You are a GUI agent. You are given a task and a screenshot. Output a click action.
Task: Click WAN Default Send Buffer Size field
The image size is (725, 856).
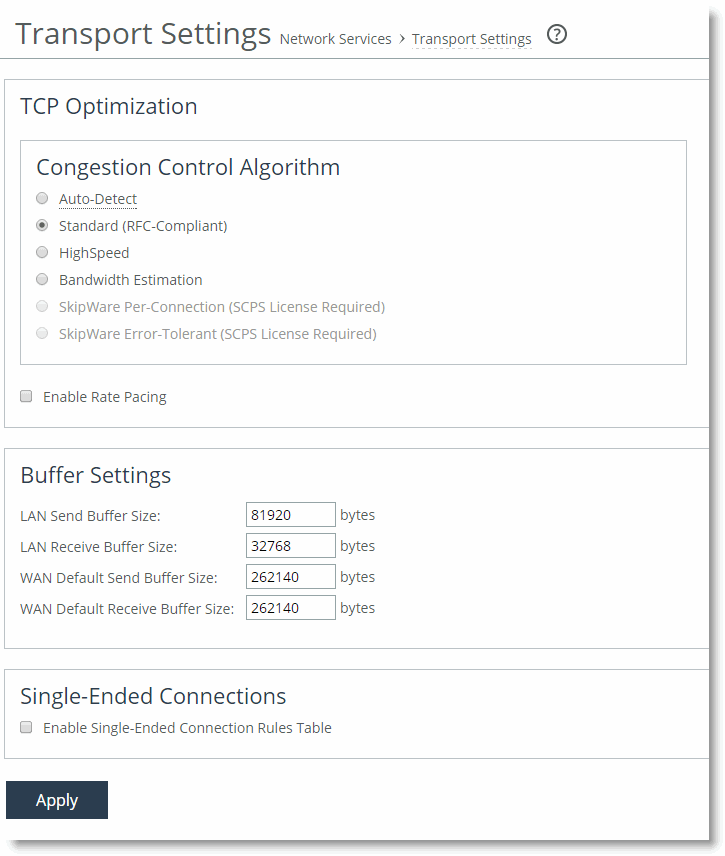(290, 577)
